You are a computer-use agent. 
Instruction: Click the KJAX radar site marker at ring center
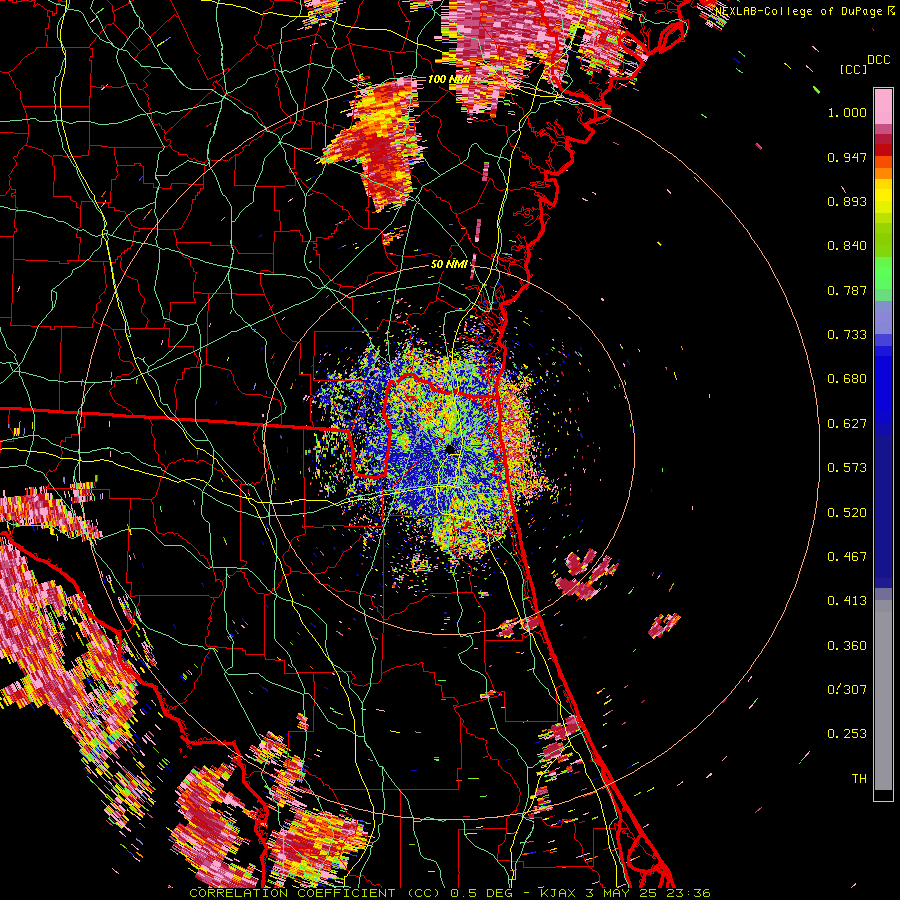(451, 449)
